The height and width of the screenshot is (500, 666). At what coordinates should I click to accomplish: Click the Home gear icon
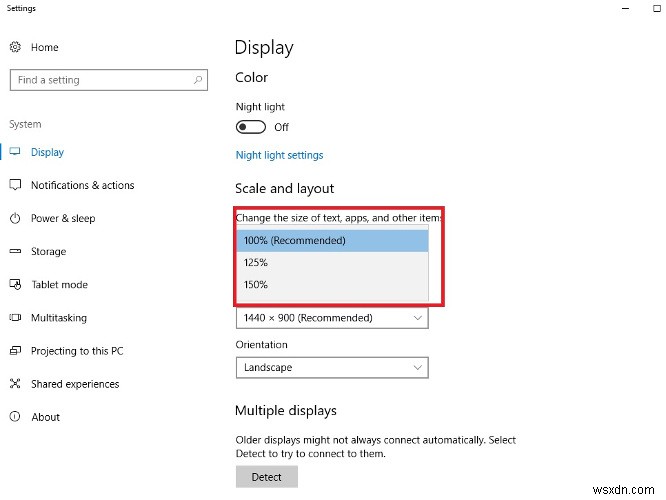point(15,47)
